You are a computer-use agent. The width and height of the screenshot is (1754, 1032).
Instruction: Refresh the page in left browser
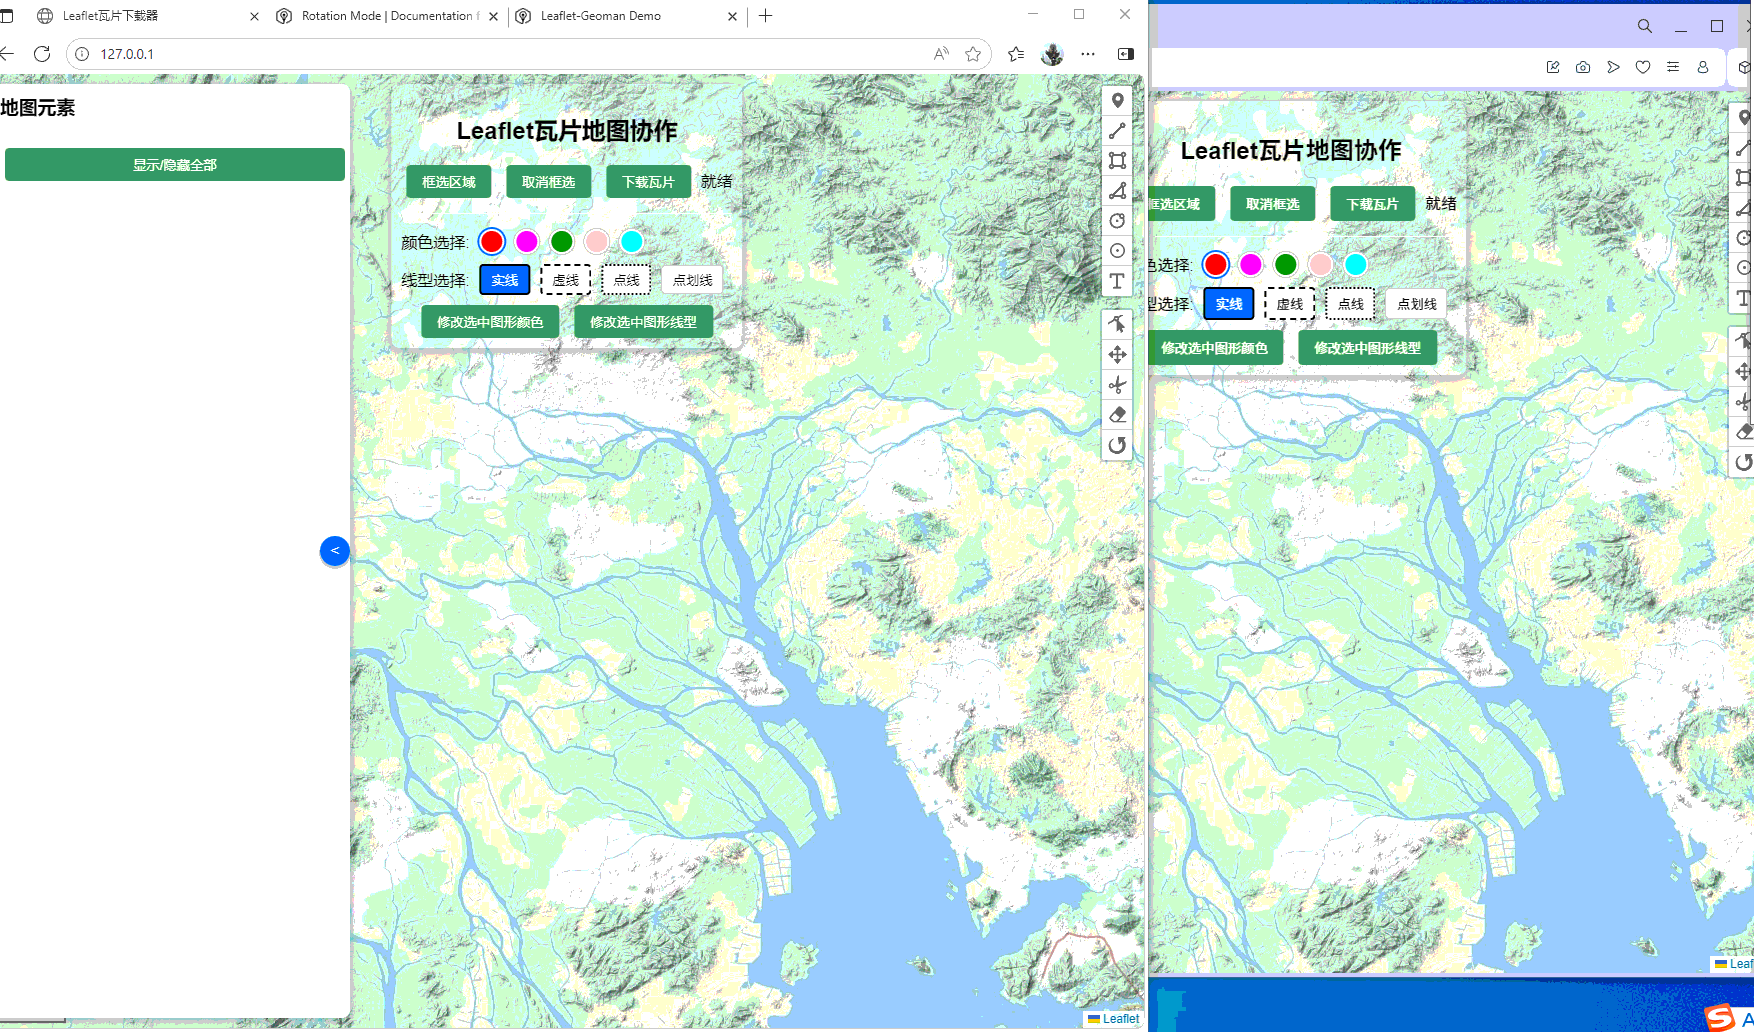(42, 54)
